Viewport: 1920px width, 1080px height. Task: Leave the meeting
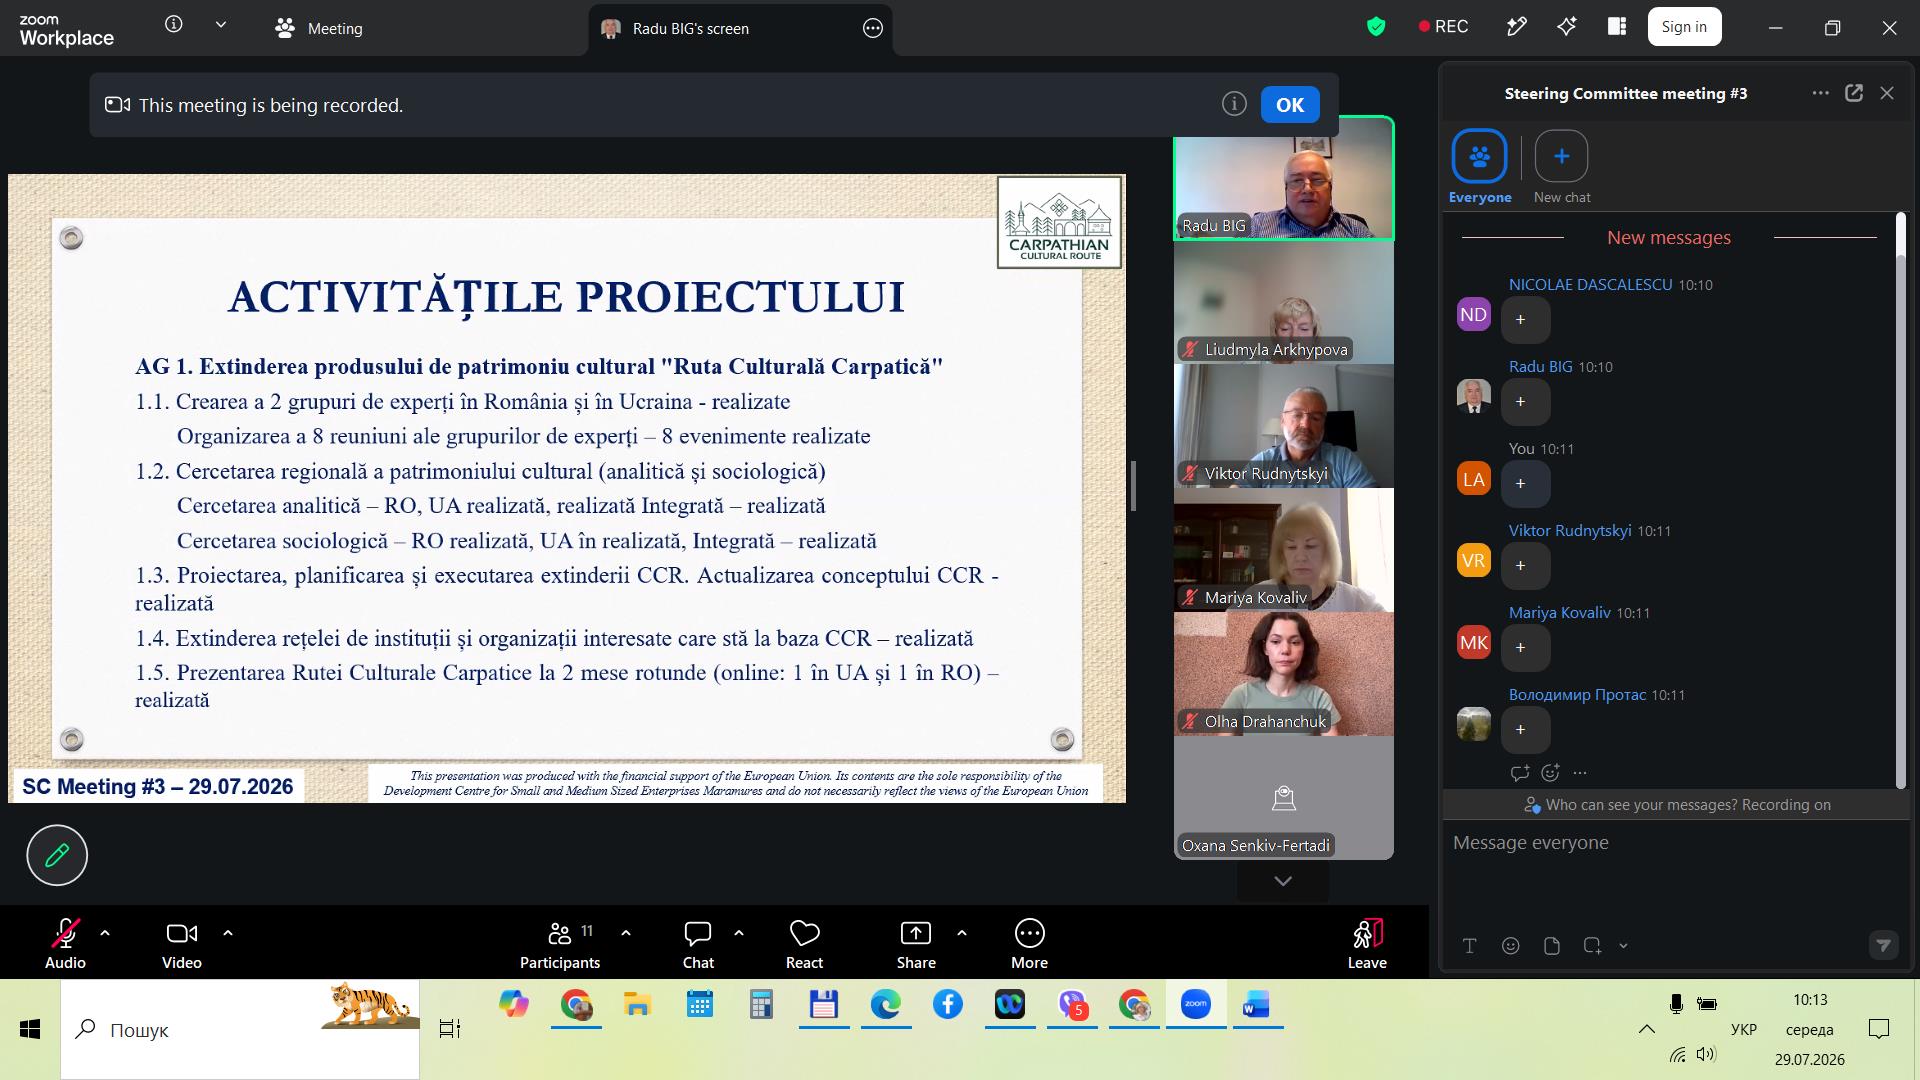pos(1367,943)
